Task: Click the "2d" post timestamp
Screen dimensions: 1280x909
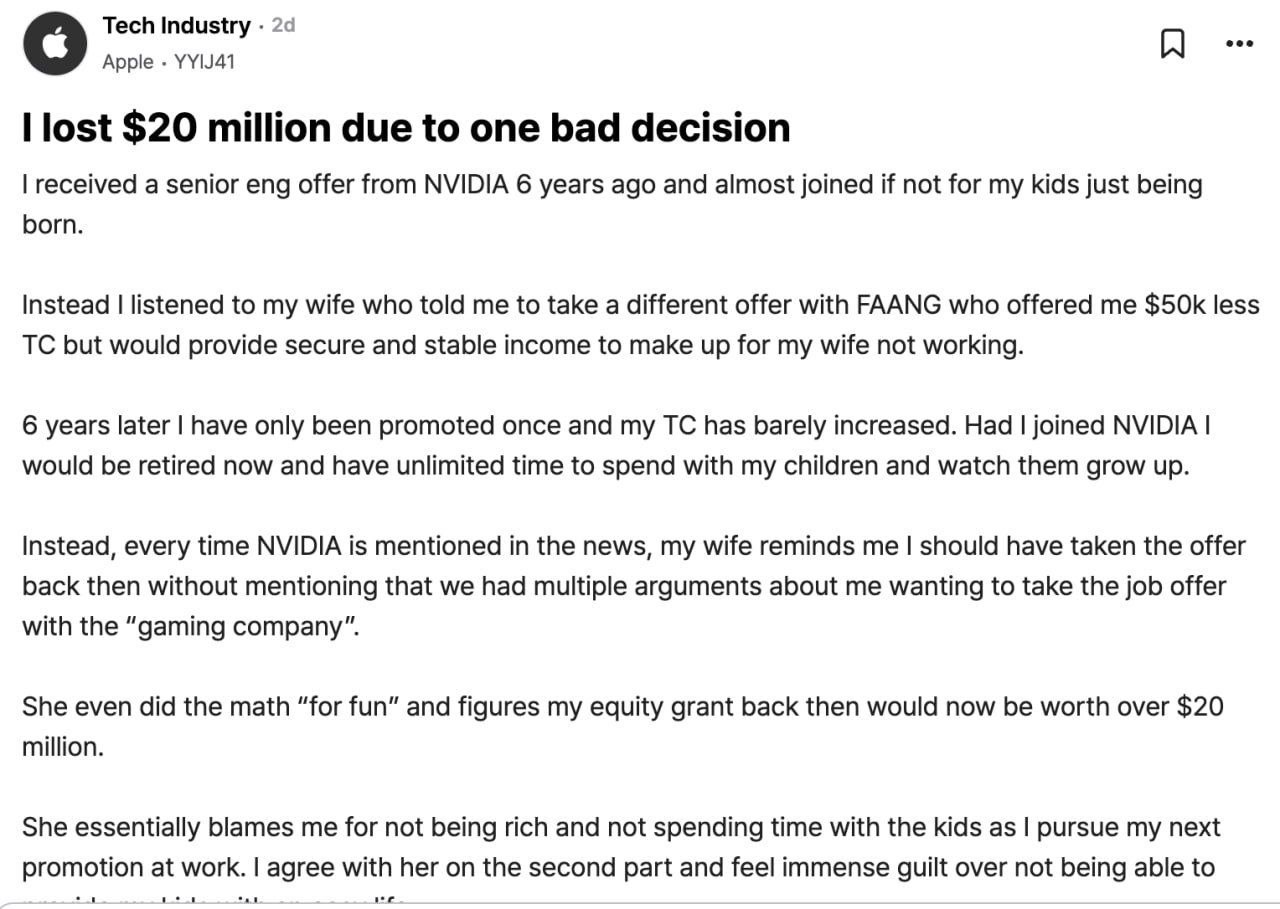Action: click(x=283, y=26)
